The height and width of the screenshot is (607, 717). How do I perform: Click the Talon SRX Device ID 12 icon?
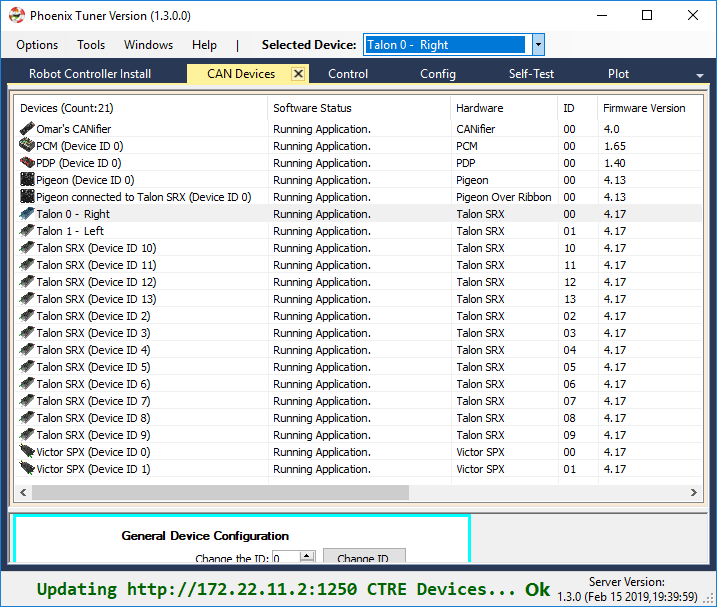[x=27, y=281]
